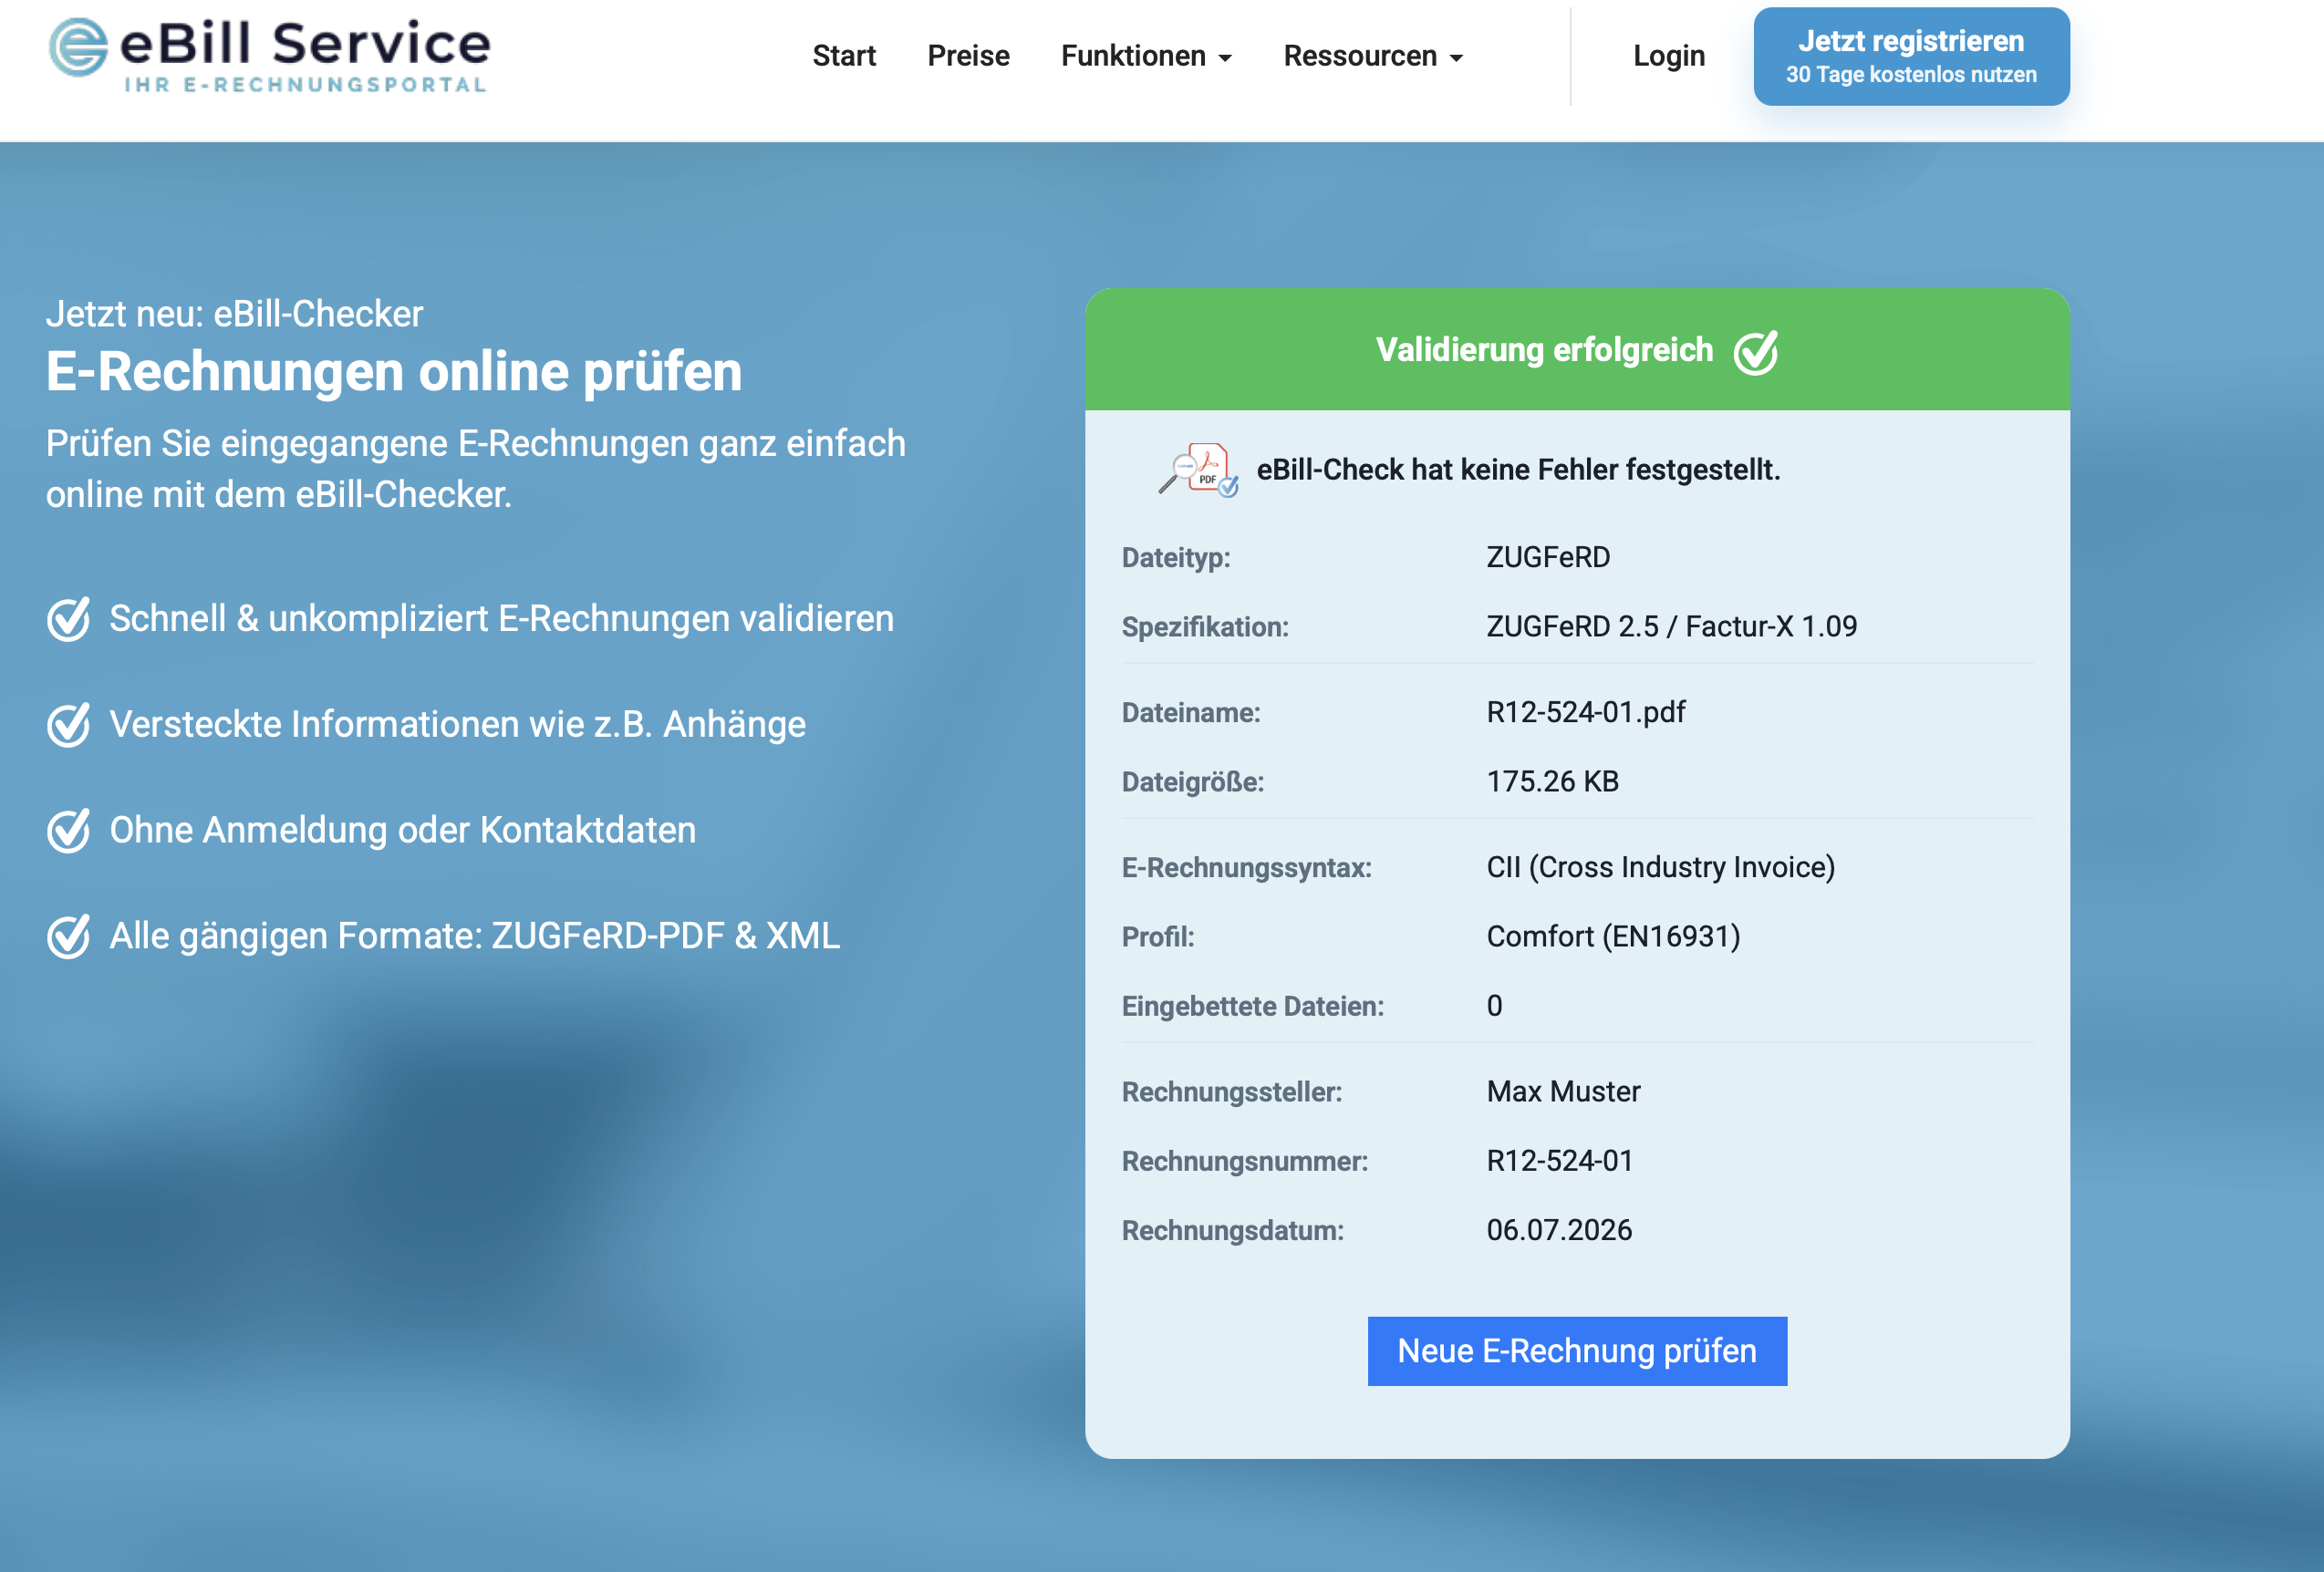This screenshot has height=1572, width=2324.
Task: Click Neue E-Rechnung prüfen button
Action: (x=1577, y=1351)
